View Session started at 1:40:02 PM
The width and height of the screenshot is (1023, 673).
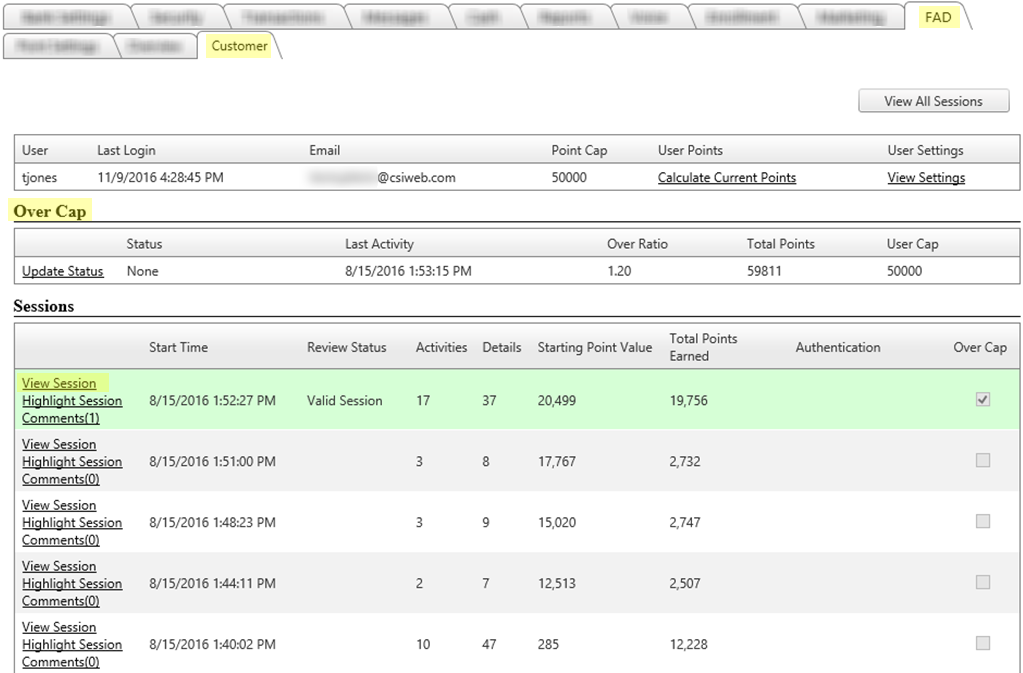pos(59,627)
